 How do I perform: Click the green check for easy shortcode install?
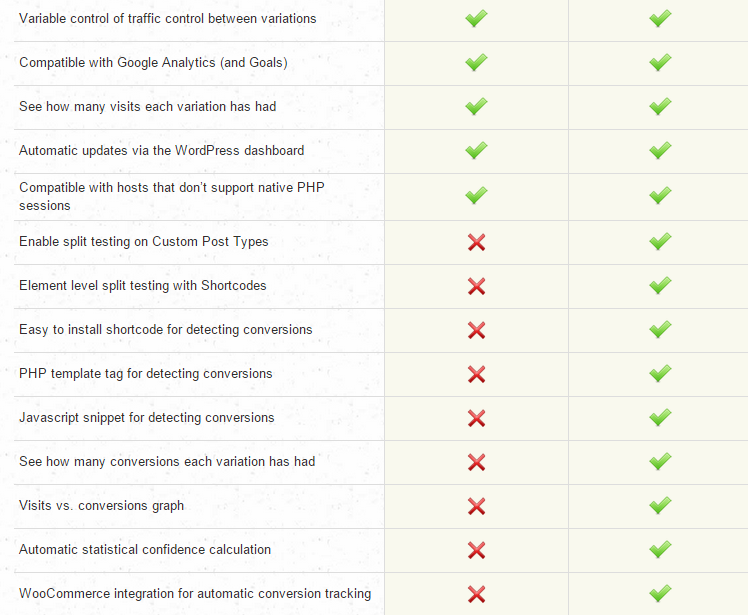[x=660, y=330]
